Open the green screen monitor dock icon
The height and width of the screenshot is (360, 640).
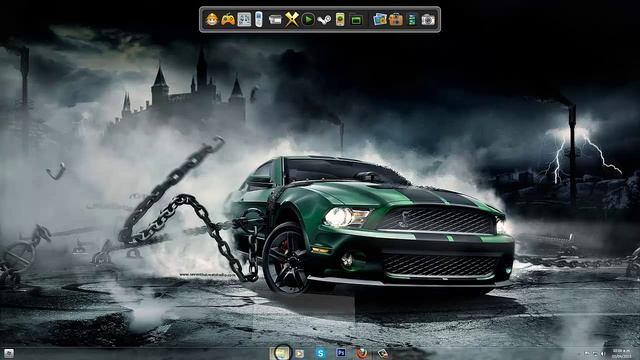click(356, 19)
